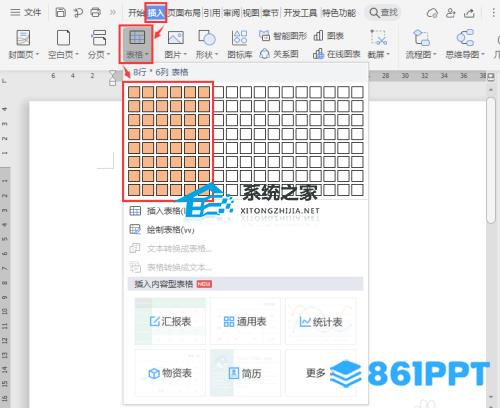The height and width of the screenshot is (408, 500).
Task: Open the 表格 table insert button
Action: tap(136, 44)
